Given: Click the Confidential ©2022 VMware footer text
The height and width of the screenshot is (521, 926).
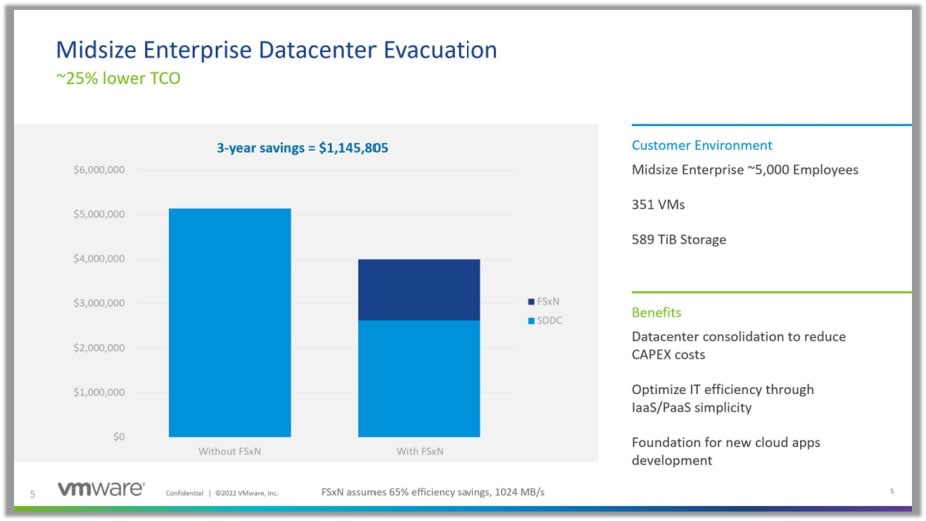Looking at the screenshot, I should pyautogui.click(x=221, y=493).
